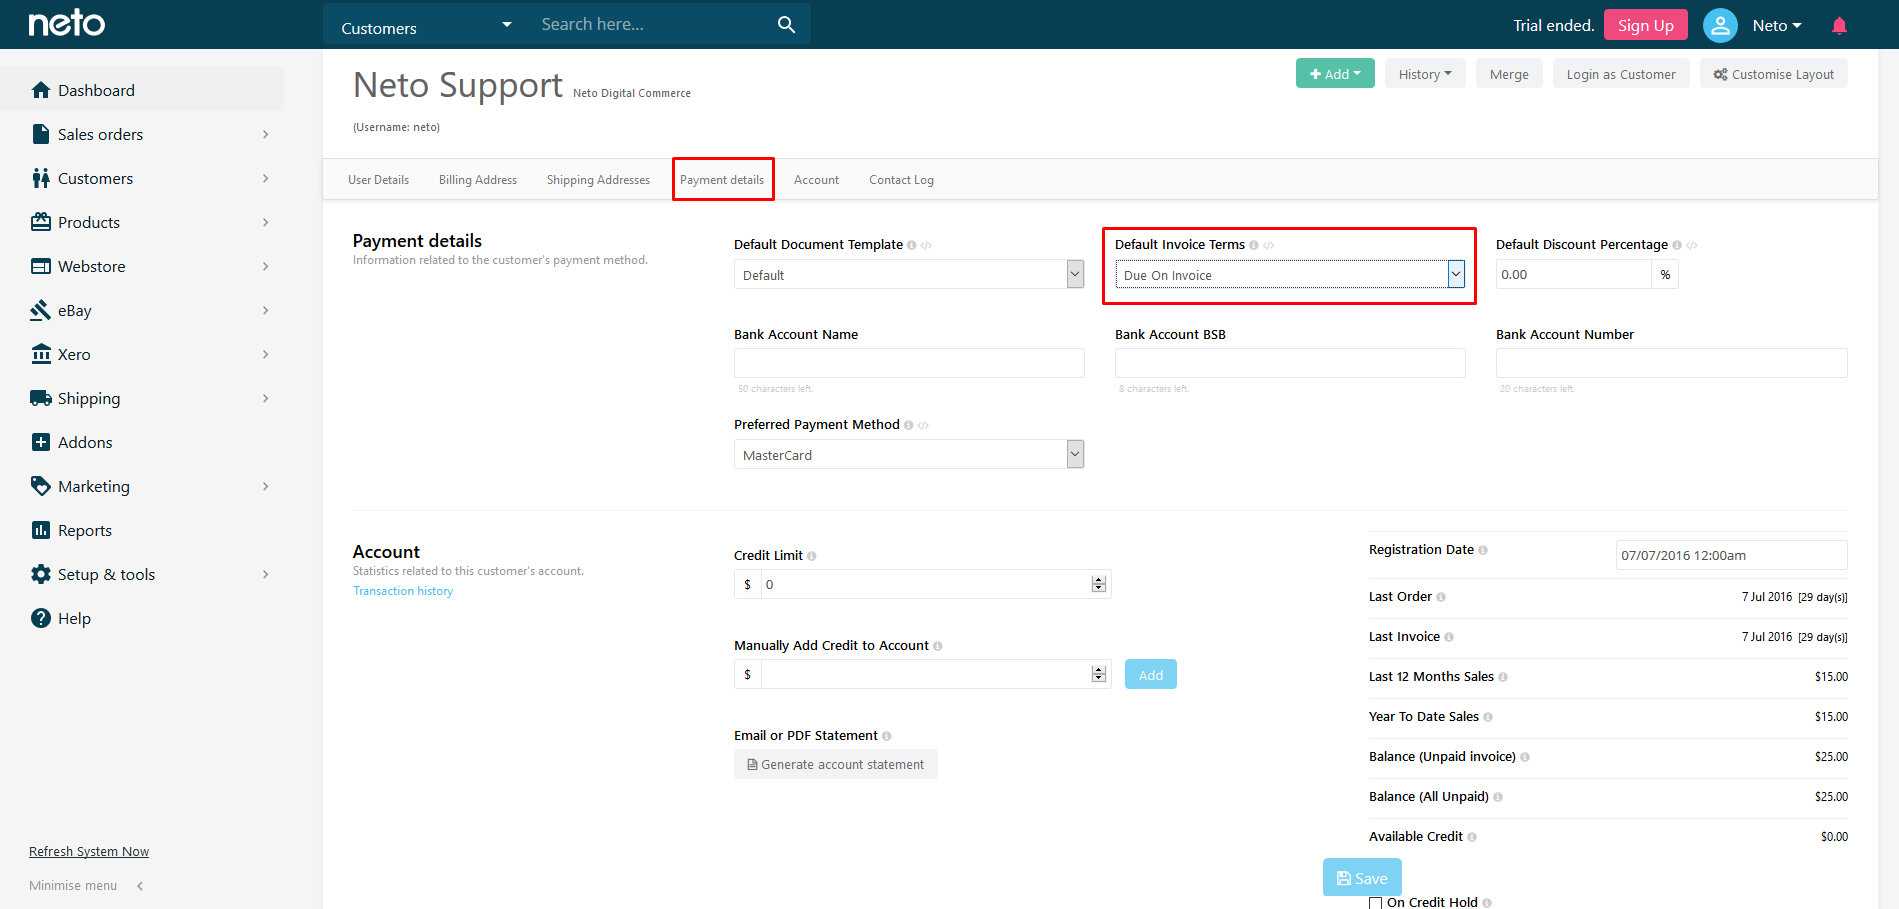The height and width of the screenshot is (909, 1899).
Task: Click the search magnifier icon
Action: point(786,24)
